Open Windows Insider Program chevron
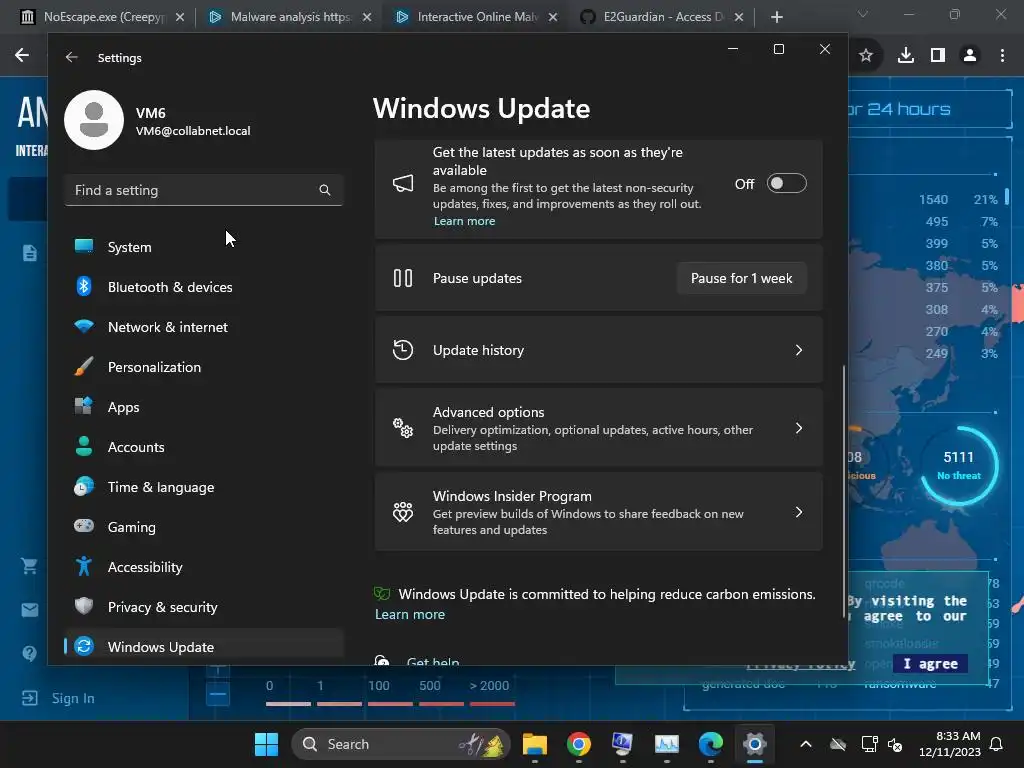Screen dimensions: 1024x768 [799, 512]
